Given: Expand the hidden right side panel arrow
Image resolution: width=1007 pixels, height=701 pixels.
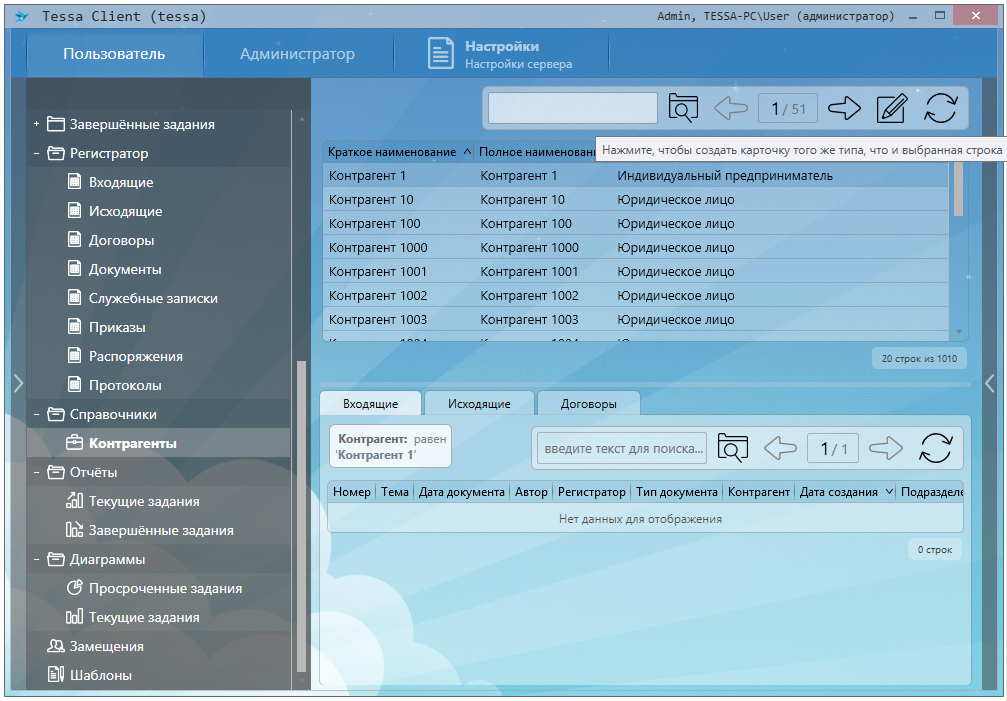Looking at the screenshot, I should pos(990,383).
